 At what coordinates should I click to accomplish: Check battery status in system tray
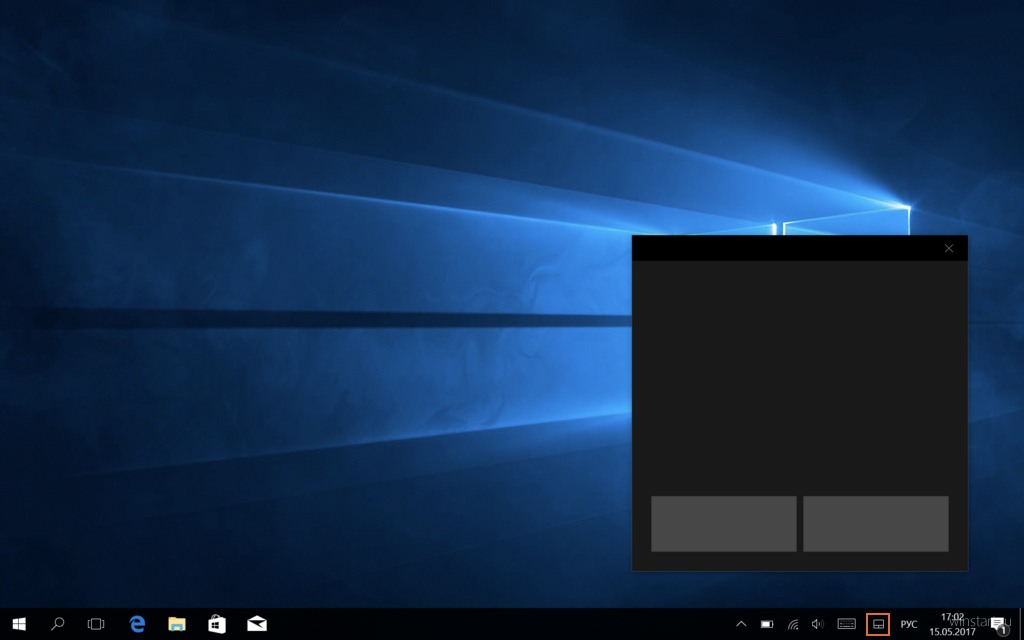pos(767,624)
